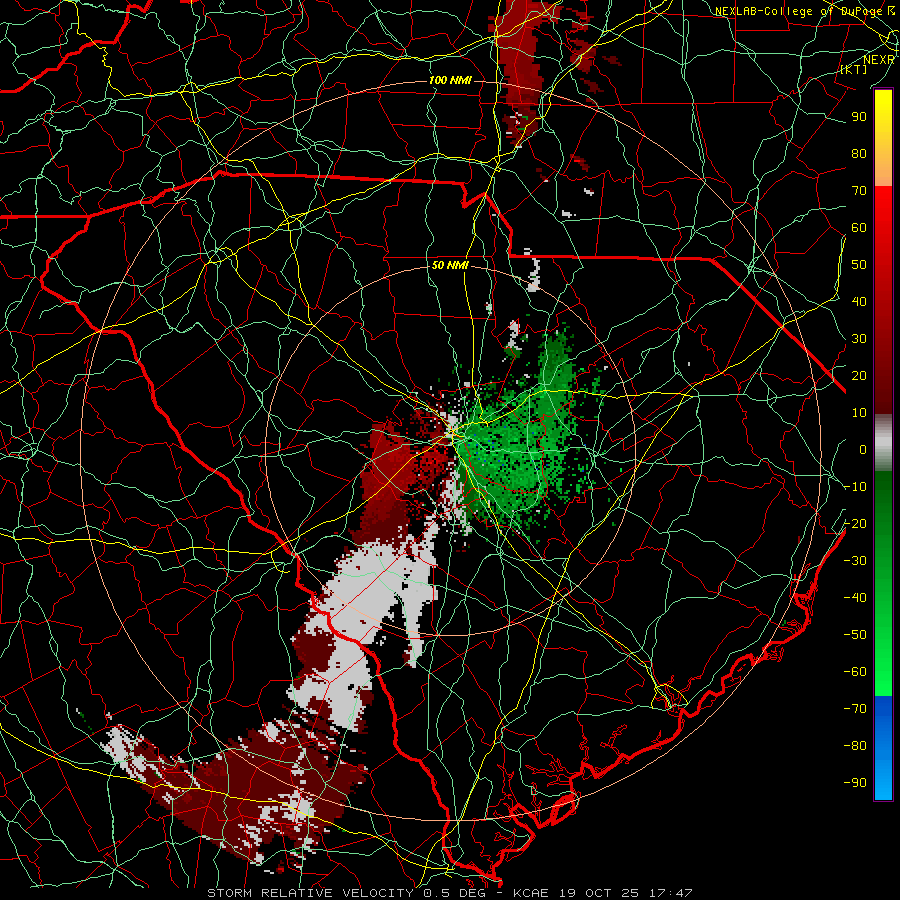Image resolution: width=900 pixels, height=900 pixels.
Task: Click the 70 value on the velocity scale
Action: click(859, 191)
